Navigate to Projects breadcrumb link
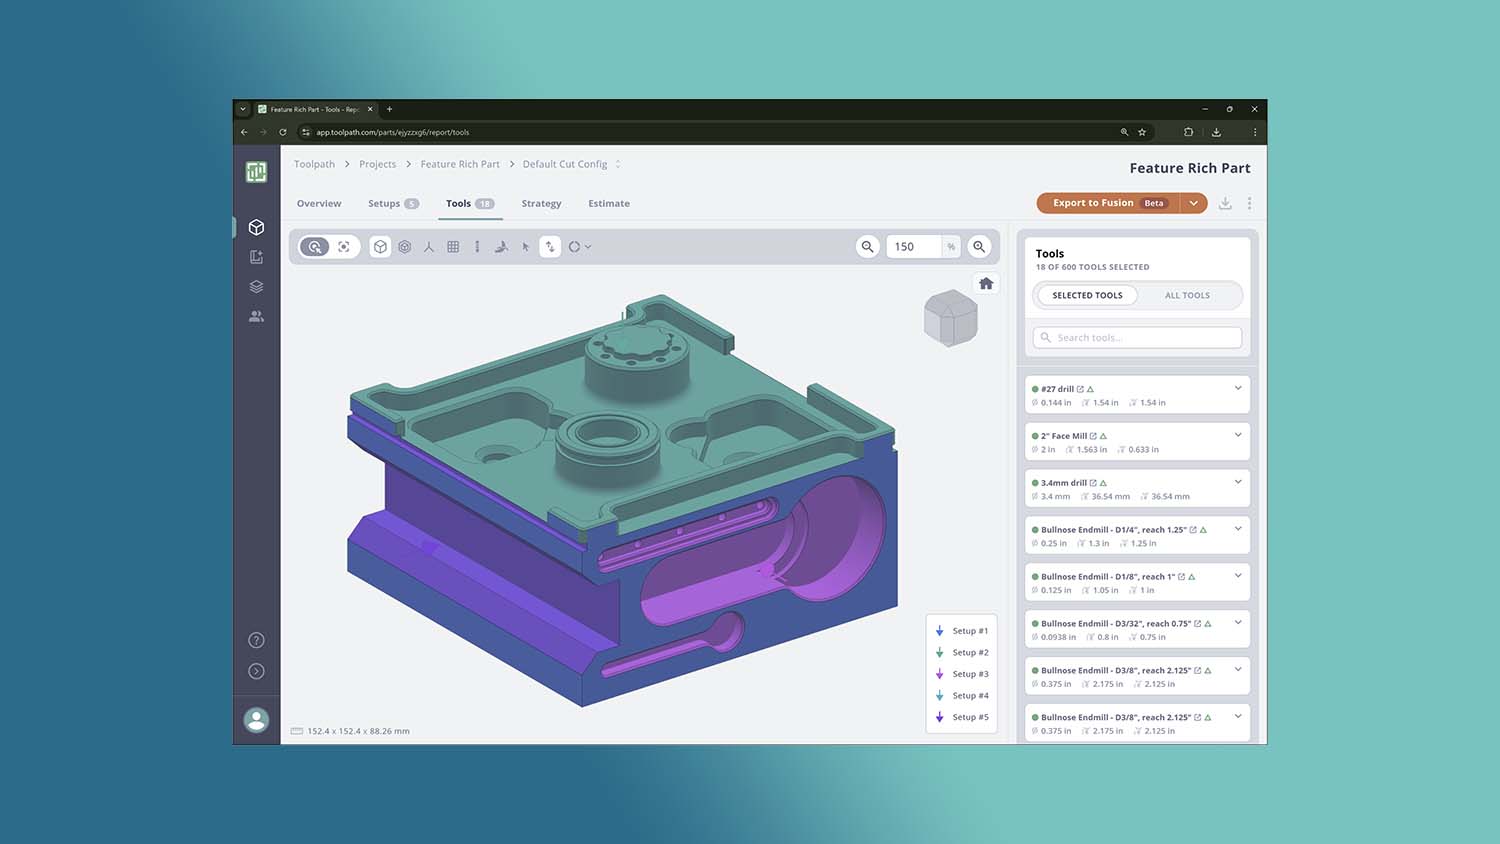The image size is (1500, 844). click(x=377, y=165)
